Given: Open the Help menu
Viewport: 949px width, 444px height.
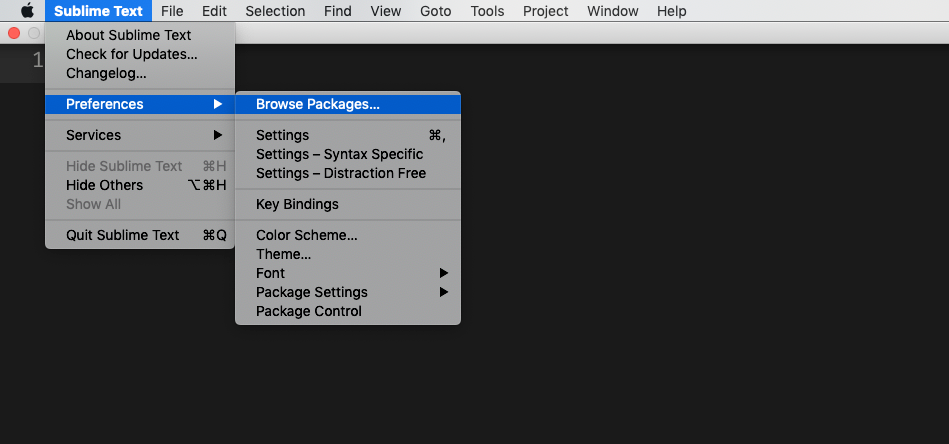Looking at the screenshot, I should coord(671,11).
